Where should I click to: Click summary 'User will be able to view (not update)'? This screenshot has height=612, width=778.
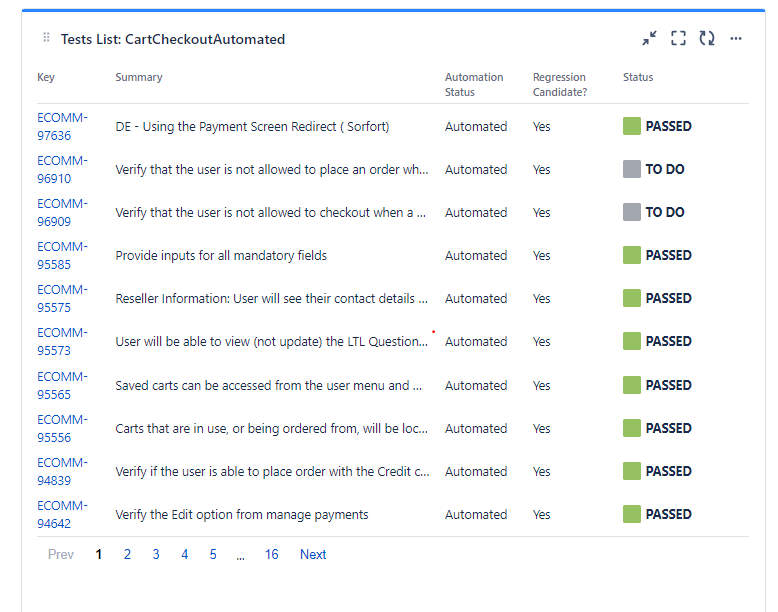coord(271,341)
